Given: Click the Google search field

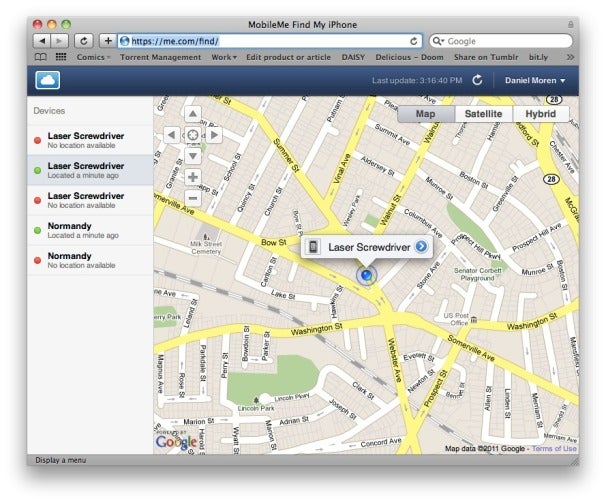Looking at the screenshot, I should [500, 41].
